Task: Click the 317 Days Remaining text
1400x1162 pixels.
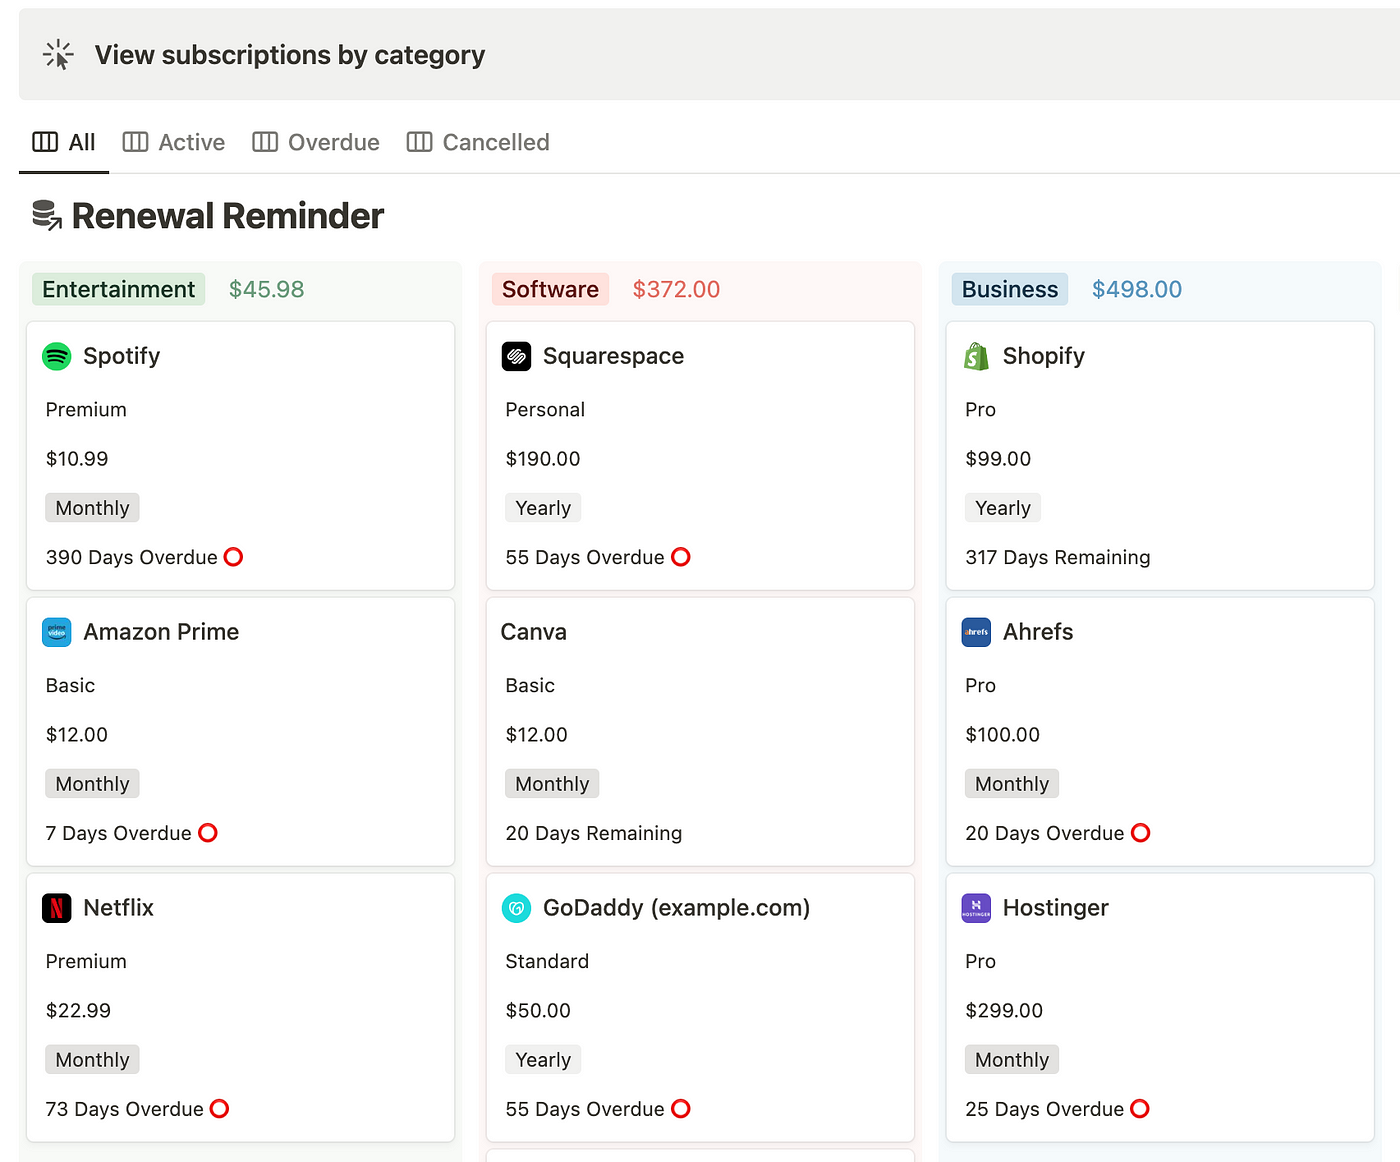Action: pyautogui.click(x=1058, y=557)
